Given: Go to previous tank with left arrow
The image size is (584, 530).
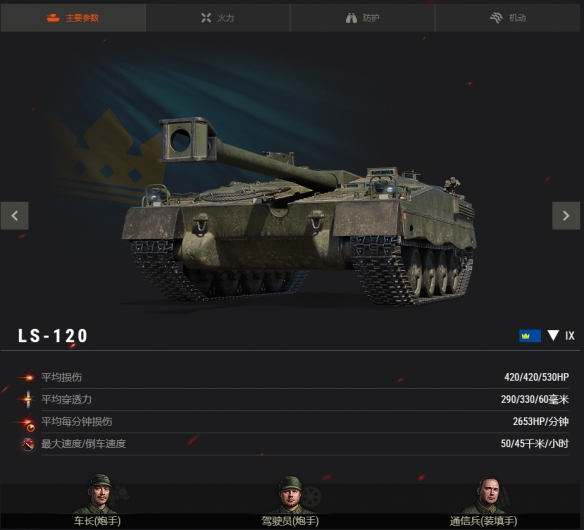Looking at the screenshot, I should click(x=15, y=216).
